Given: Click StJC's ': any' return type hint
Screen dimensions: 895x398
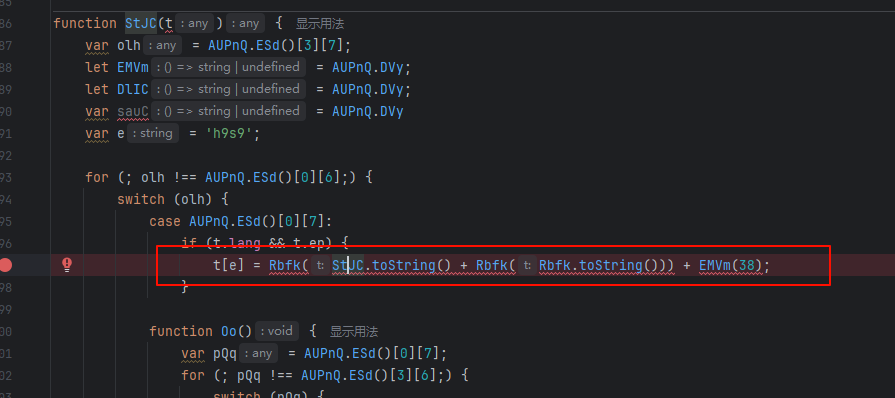Looking at the screenshot, I should (x=245, y=23).
